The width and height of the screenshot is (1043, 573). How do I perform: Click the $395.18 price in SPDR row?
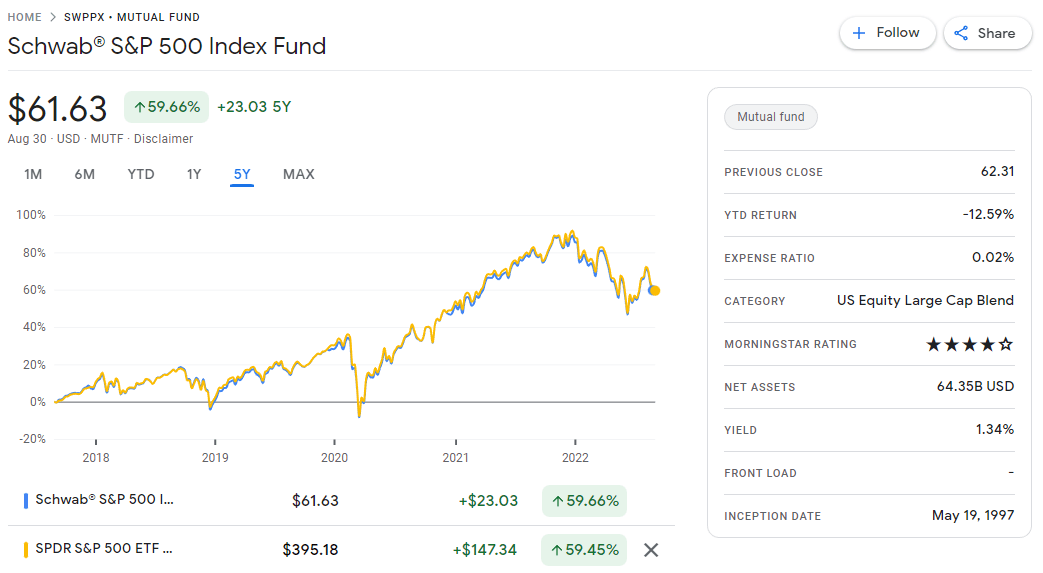[310, 550]
